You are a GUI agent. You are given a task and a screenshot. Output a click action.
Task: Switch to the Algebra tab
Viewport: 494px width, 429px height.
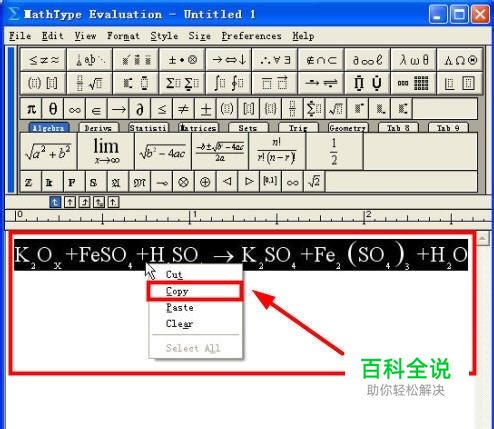49,128
